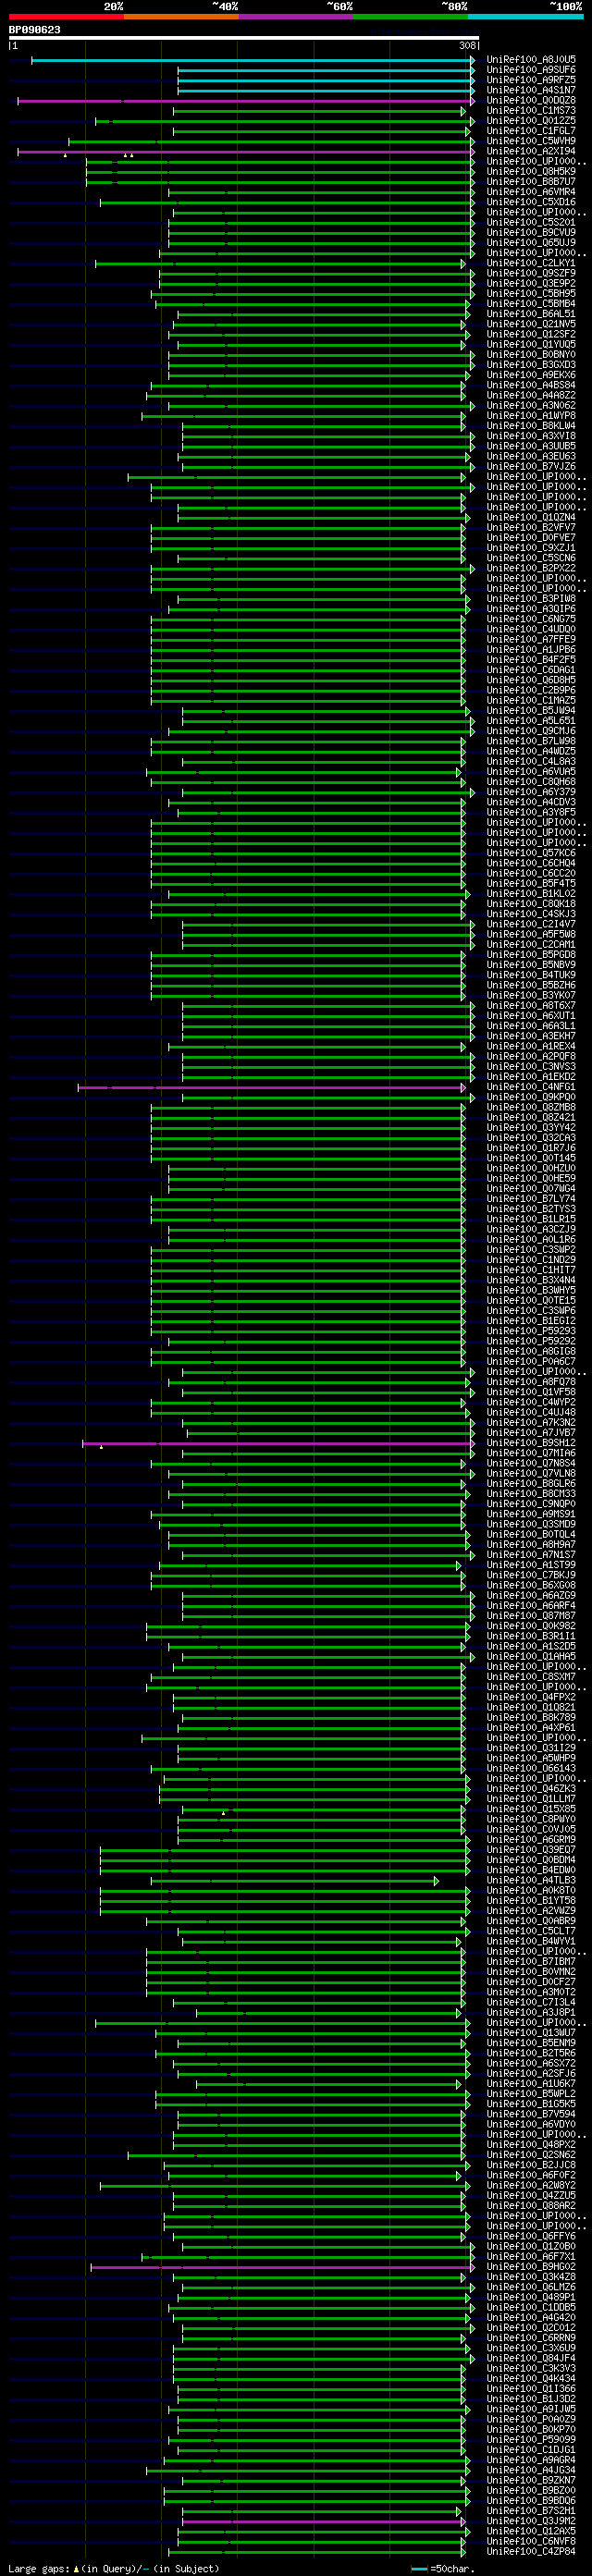Click the UniRef100_C3X6U9 label
Viewport: 592px width, 2576px height.
tap(531, 2348)
